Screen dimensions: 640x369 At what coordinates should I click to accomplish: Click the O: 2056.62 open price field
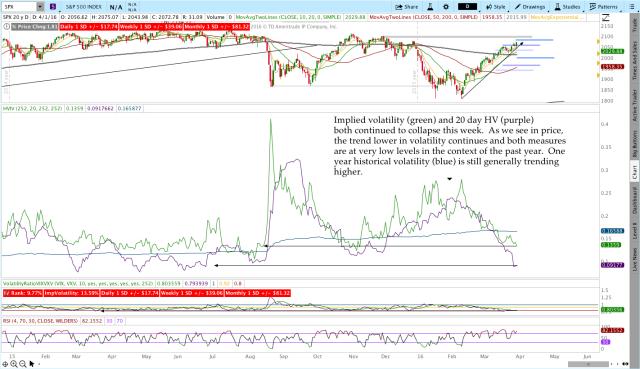coord(74,17)
